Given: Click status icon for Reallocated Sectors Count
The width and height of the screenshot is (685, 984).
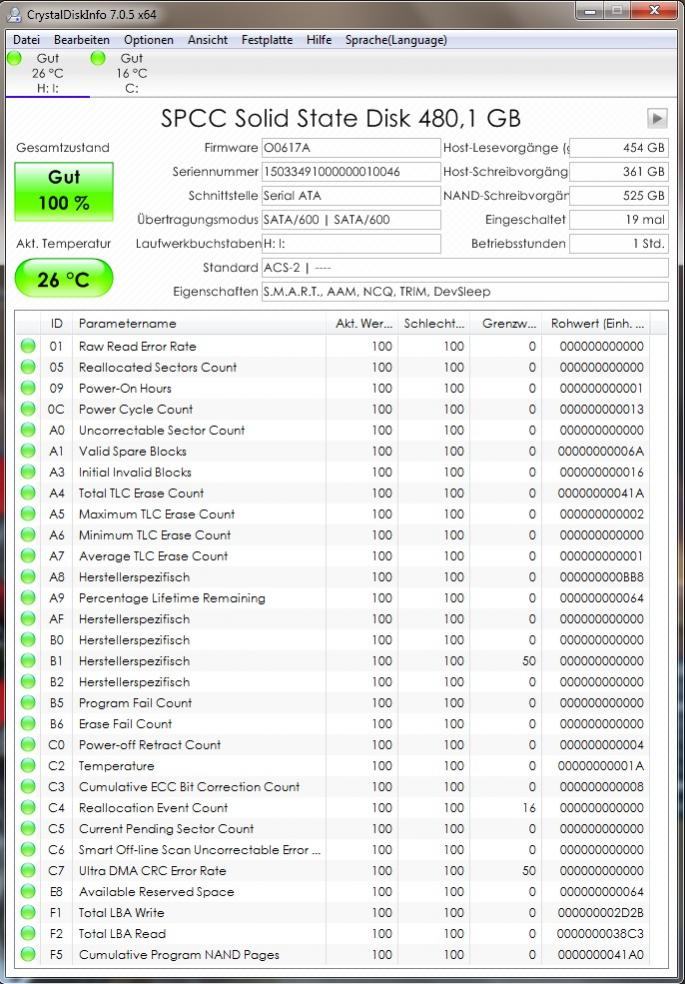Looking at the screenshot, I should pyautogui.click(x=28, y=367).
